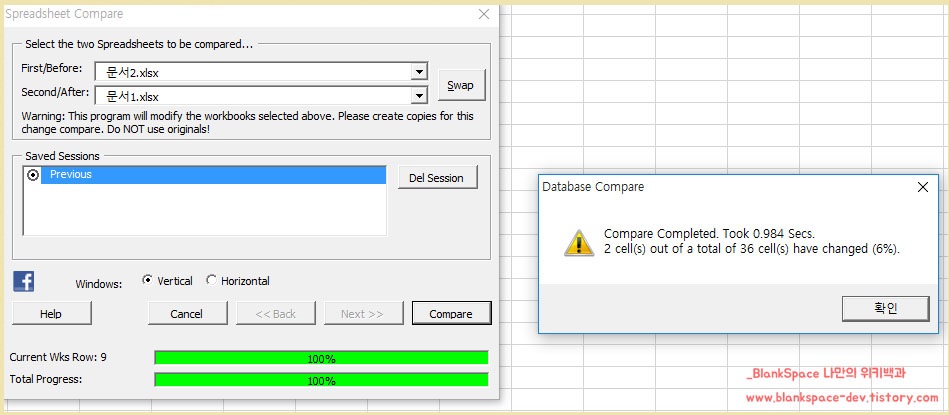Open Help

click(51, 313)
